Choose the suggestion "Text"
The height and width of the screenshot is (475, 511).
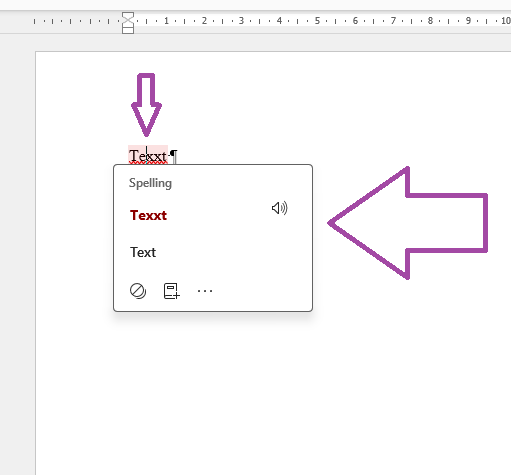(143, 252)
